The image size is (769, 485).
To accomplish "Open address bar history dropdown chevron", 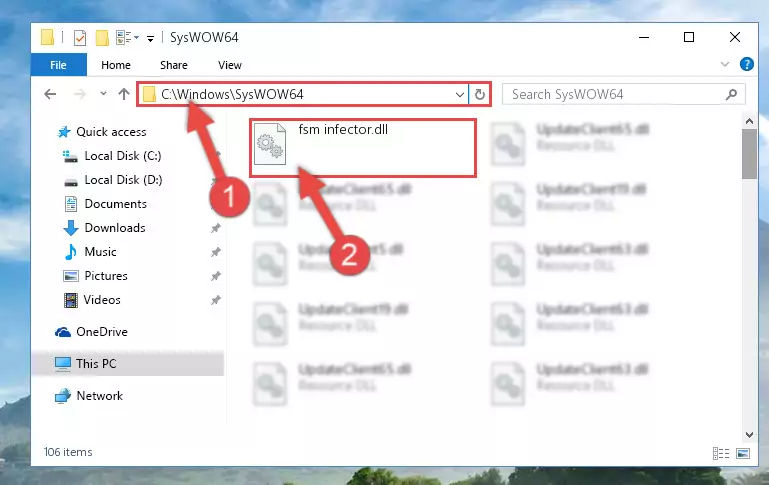I will [460, 94].
